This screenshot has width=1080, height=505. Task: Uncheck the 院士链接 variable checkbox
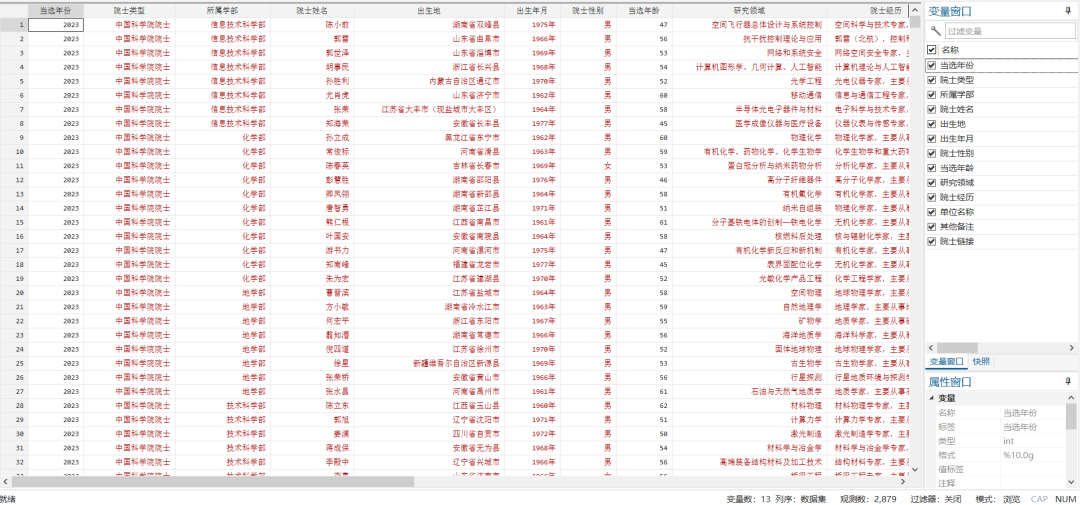(x=932, y=241)
